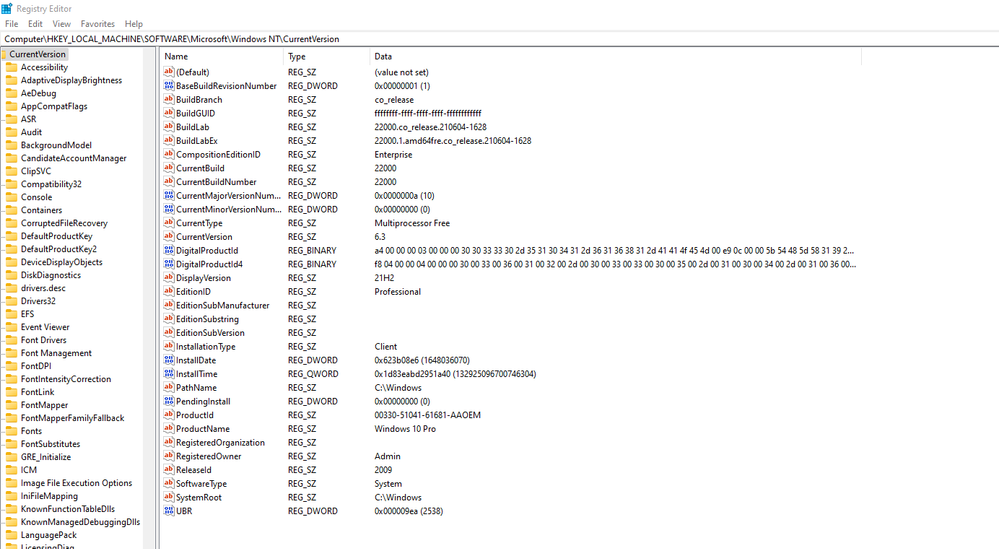999x549 pixels.
Task: Select the CompositionEditionID string icon
Action: click(x=169, y=154)
